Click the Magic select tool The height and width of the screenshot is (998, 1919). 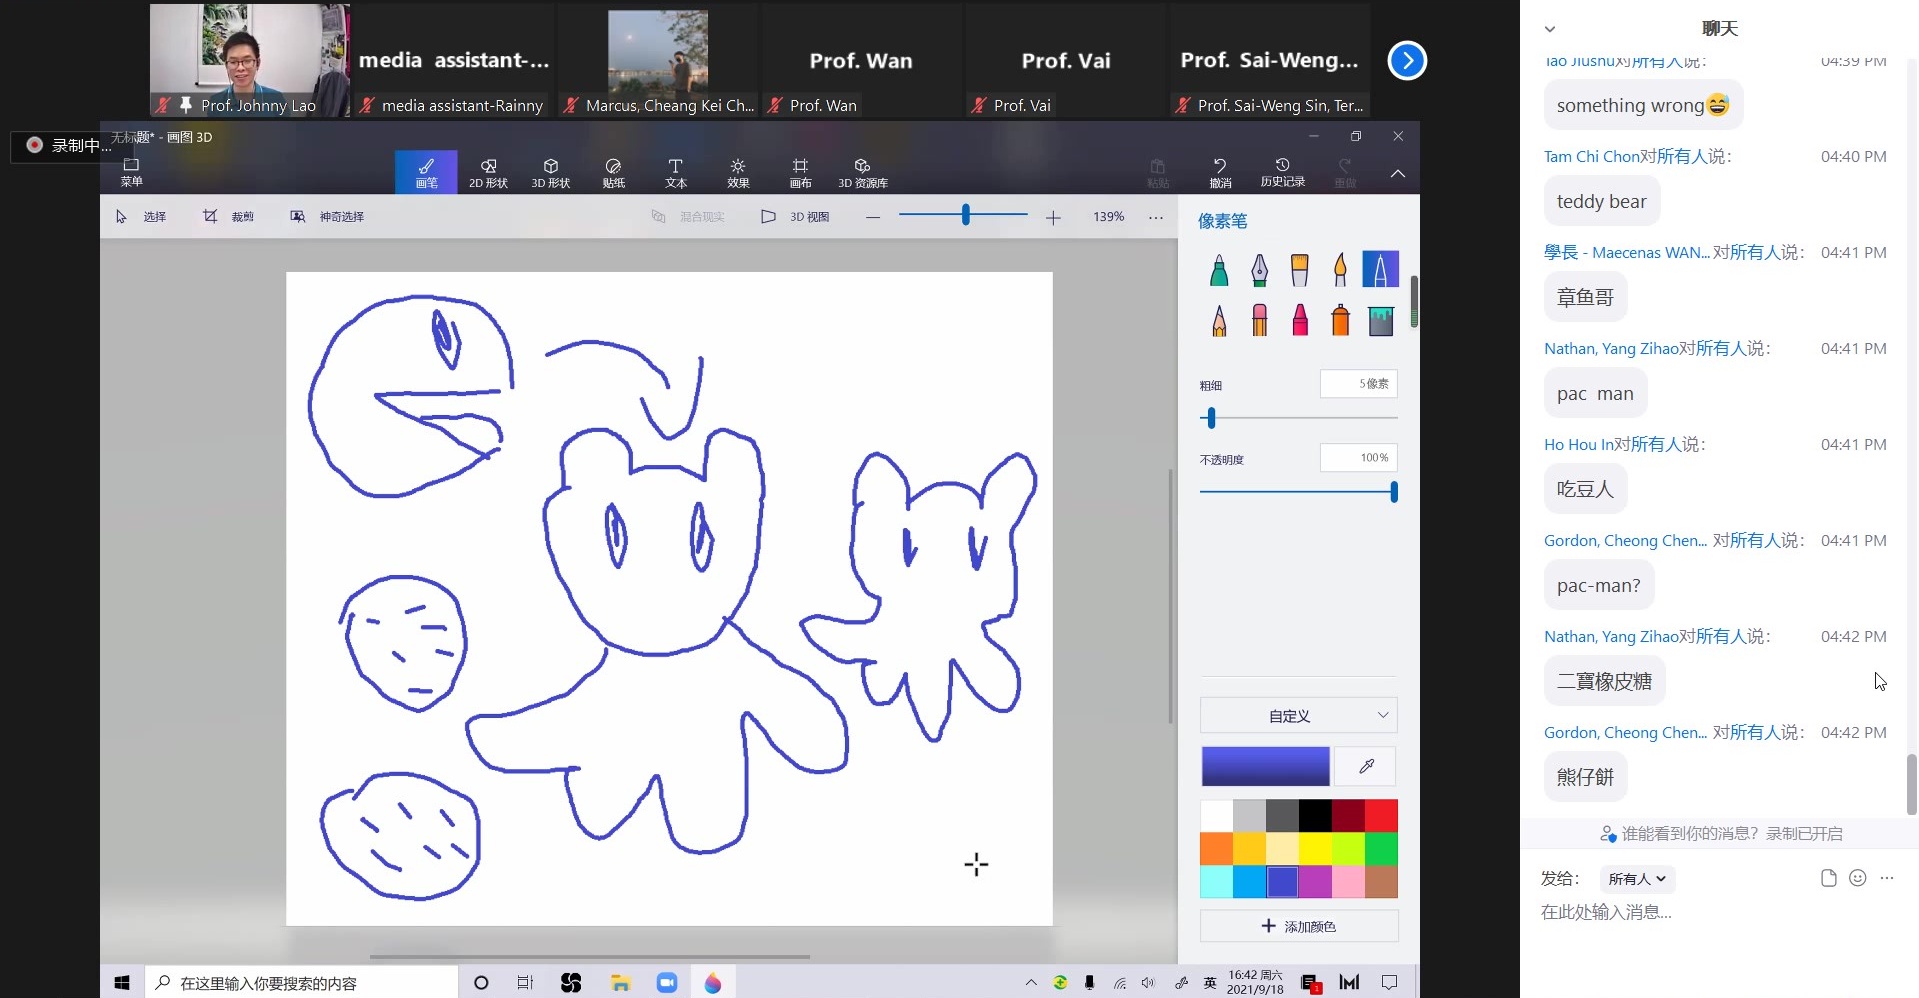[327, 216]
